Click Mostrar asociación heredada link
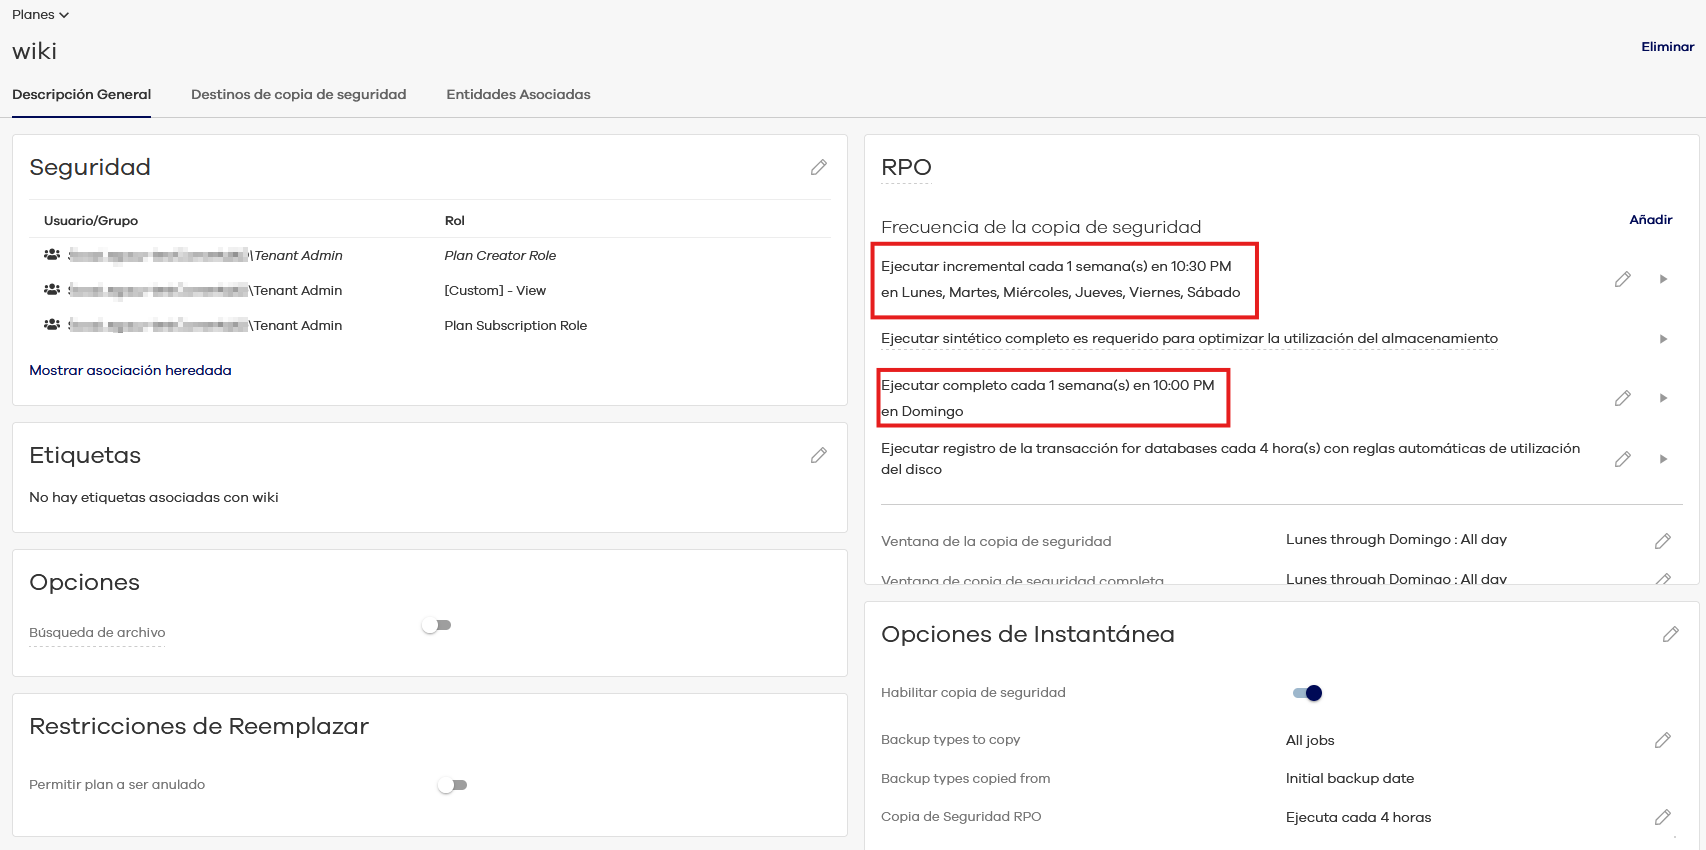The height and width of the screenshot is (850, 1706). pos(130,370)
